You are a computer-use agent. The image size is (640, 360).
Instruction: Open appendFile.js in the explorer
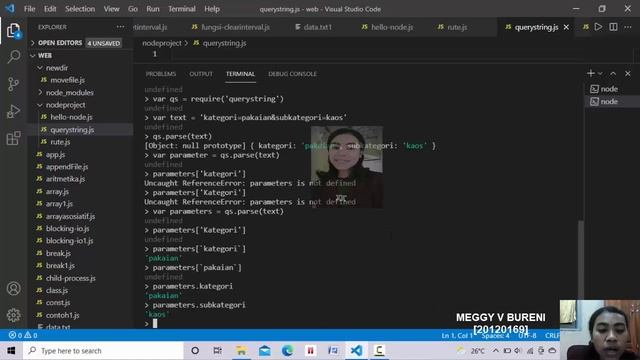[67, 167]
